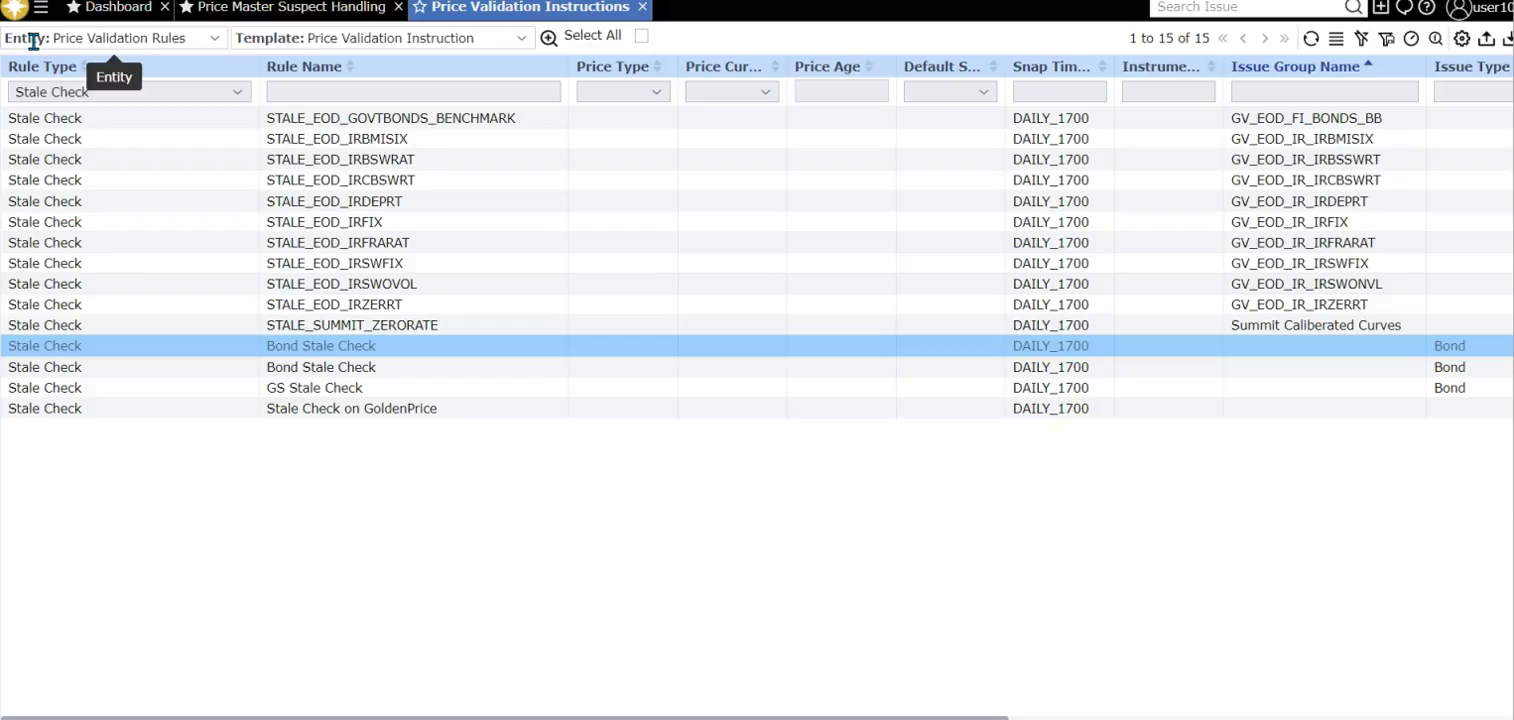Go to last page double-chevron
1514x720 pixels.
[1285, 38]
